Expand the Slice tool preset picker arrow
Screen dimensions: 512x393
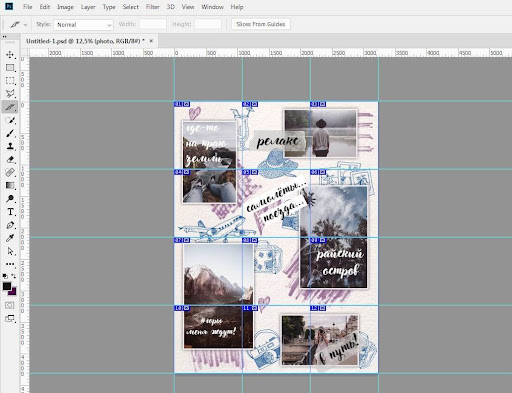[25, 25]
